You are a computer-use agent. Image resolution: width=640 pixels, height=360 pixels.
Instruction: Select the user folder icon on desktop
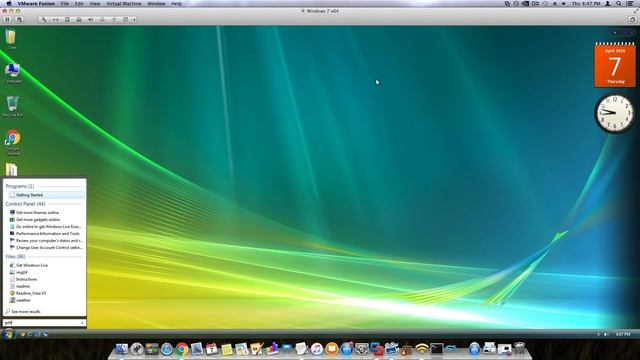pyautogui.click(x=11, y=39)
